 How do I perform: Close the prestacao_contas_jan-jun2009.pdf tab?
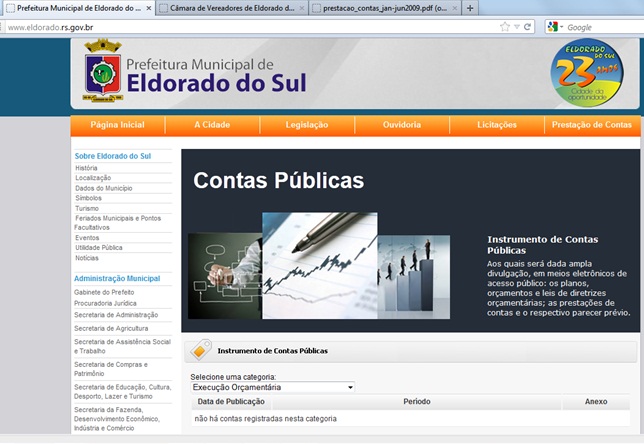click(x=455, y=8)
